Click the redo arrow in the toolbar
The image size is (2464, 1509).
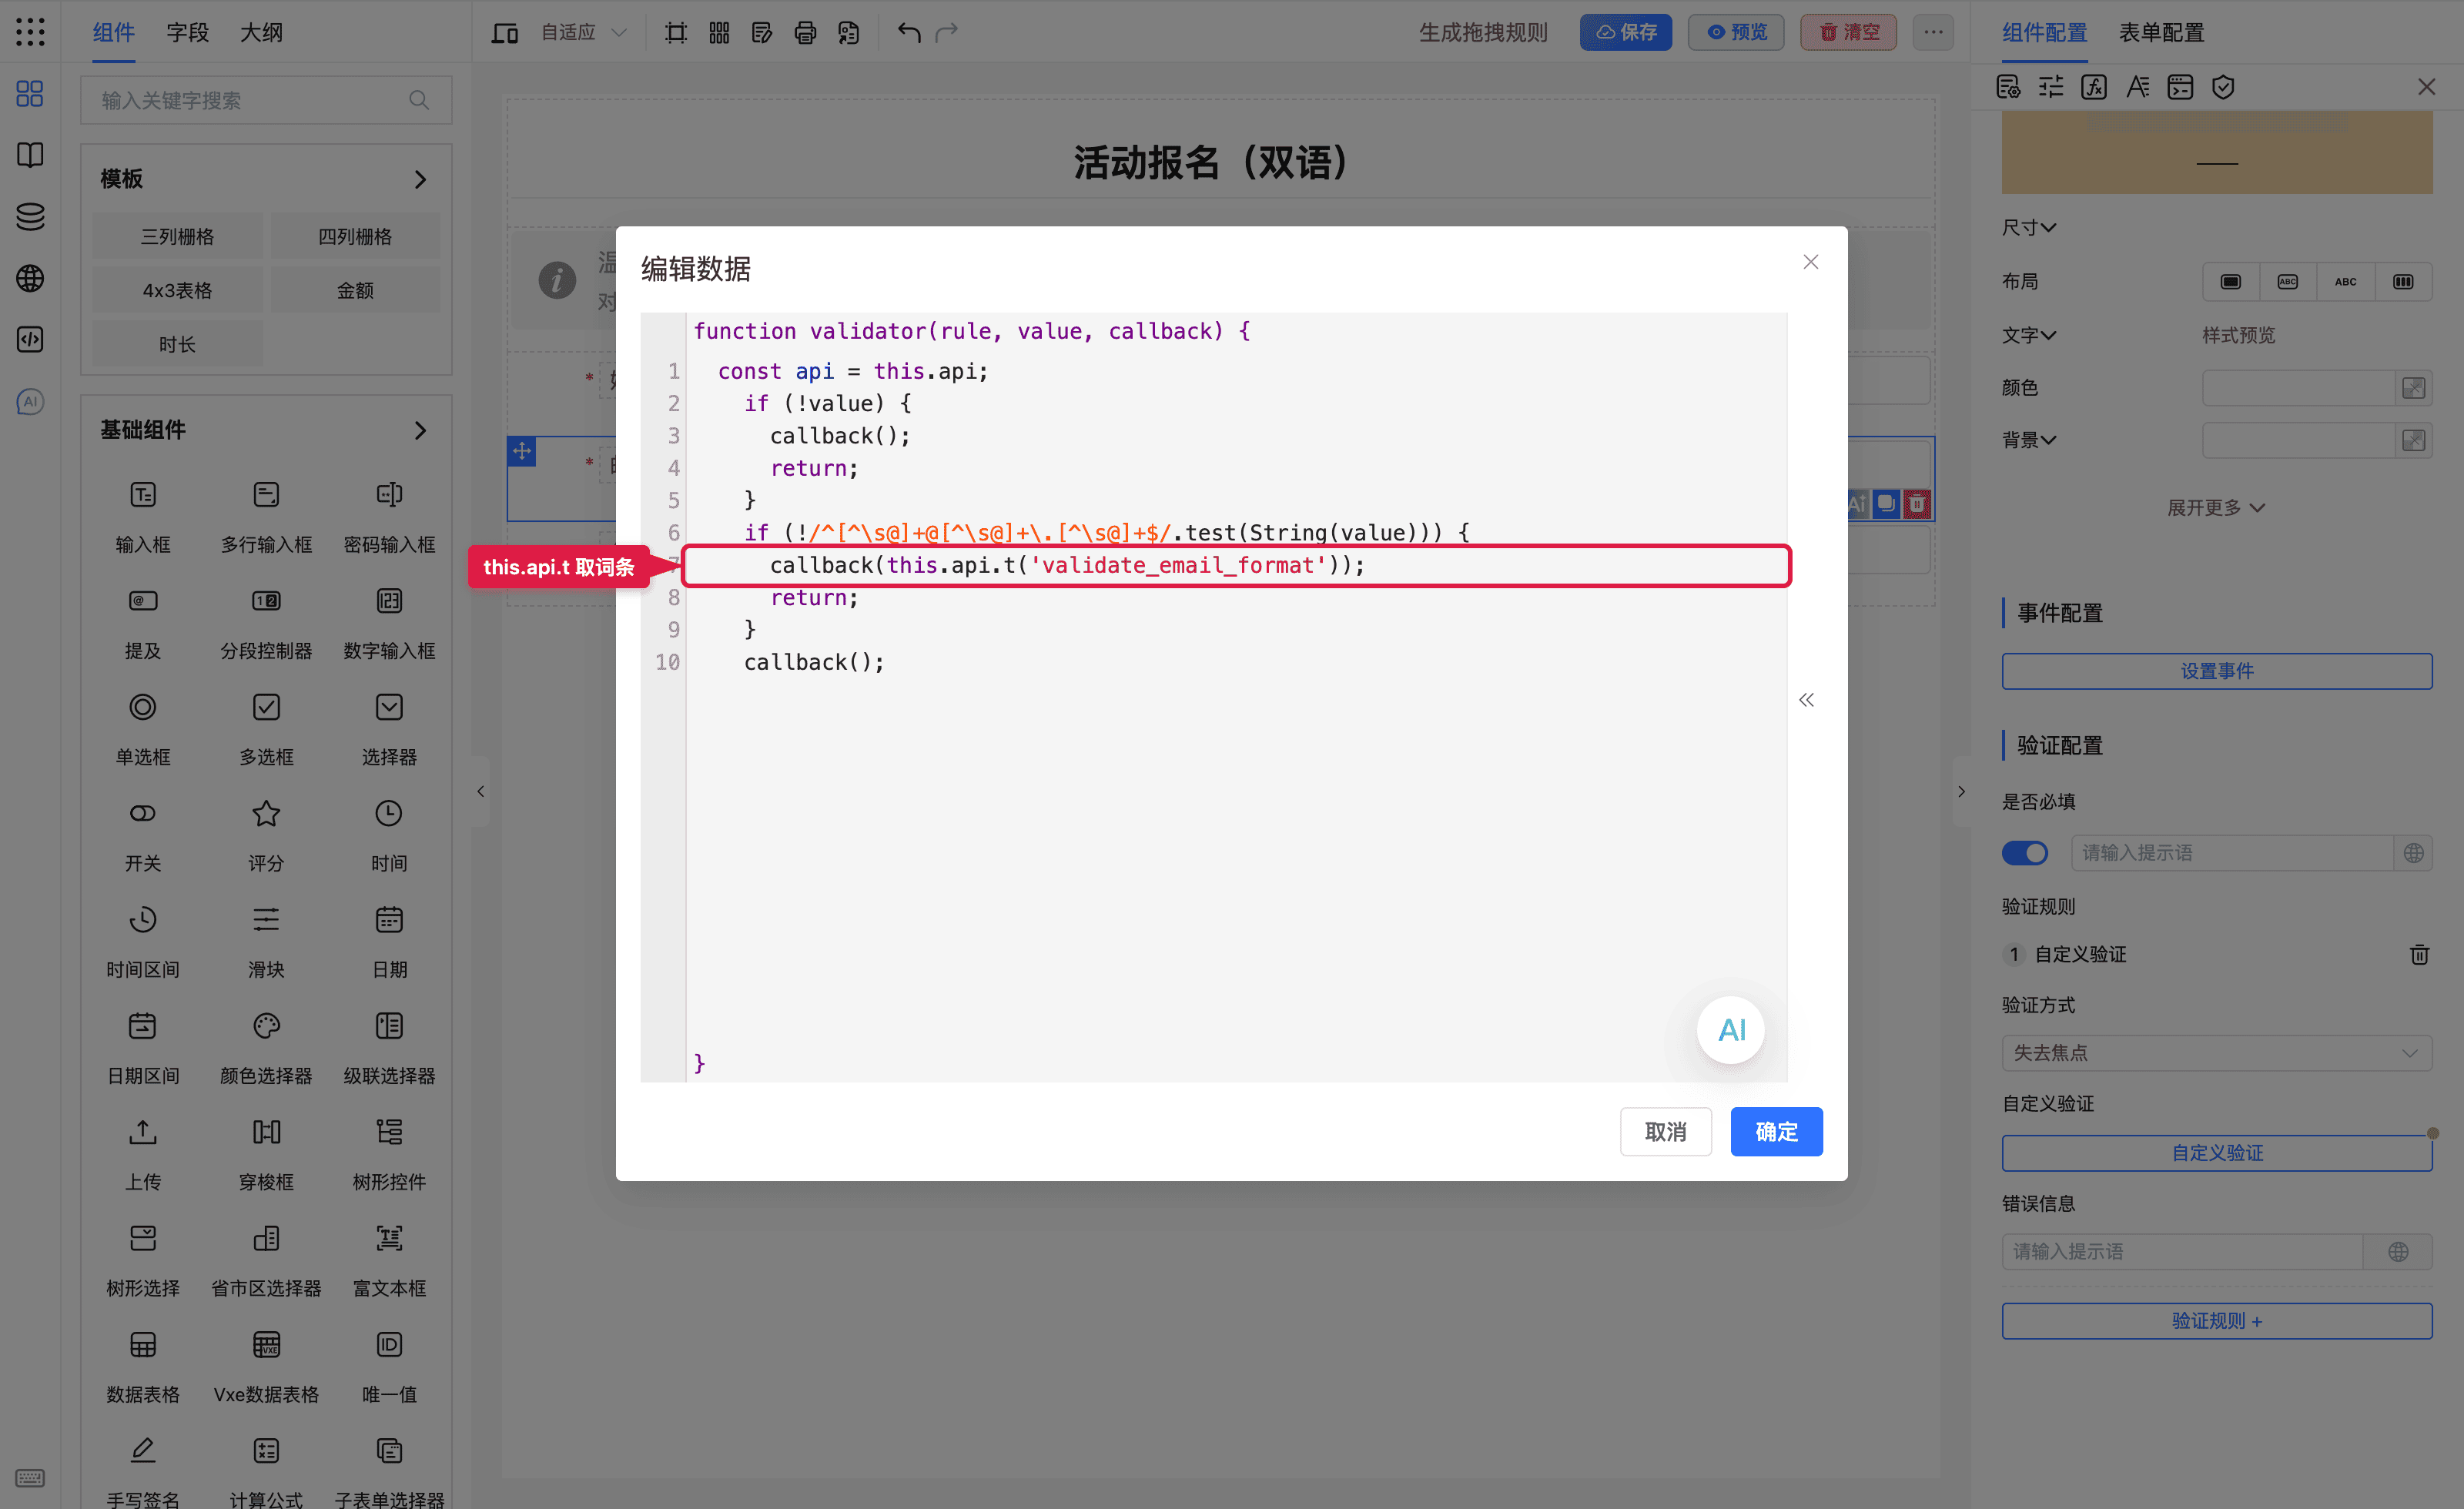946,32
